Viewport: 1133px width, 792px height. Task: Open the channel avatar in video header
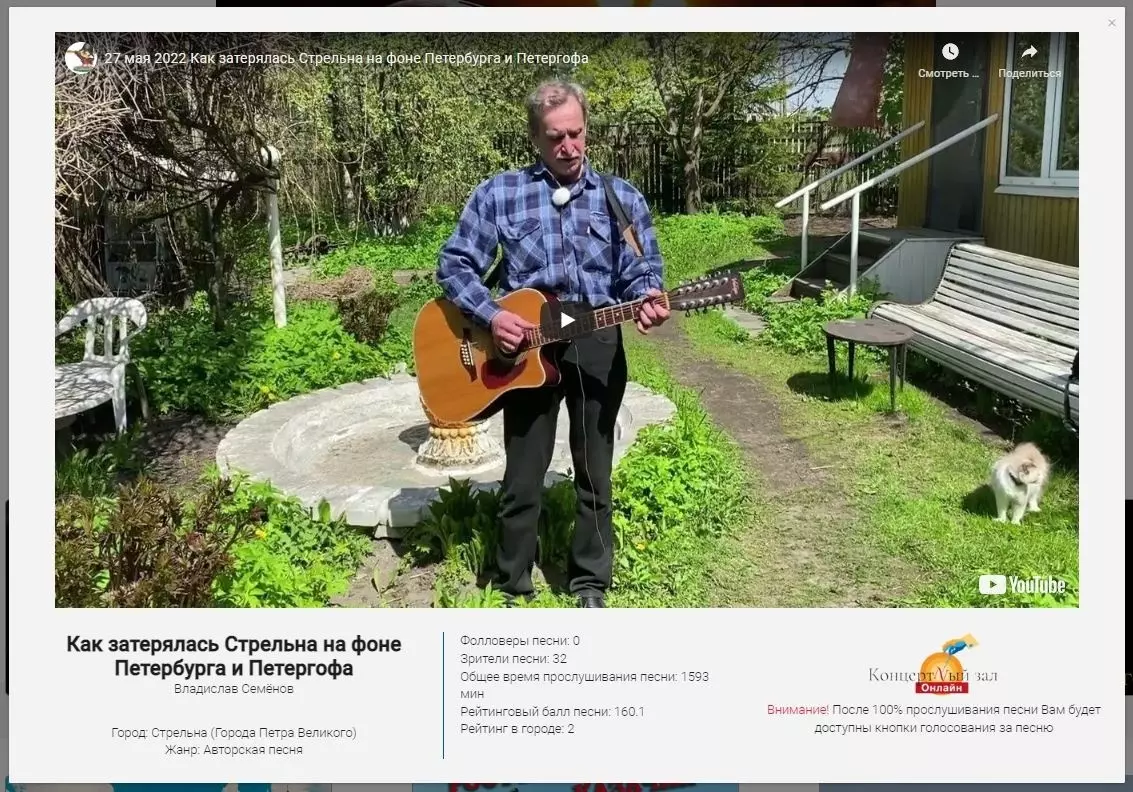pos(80,58)
